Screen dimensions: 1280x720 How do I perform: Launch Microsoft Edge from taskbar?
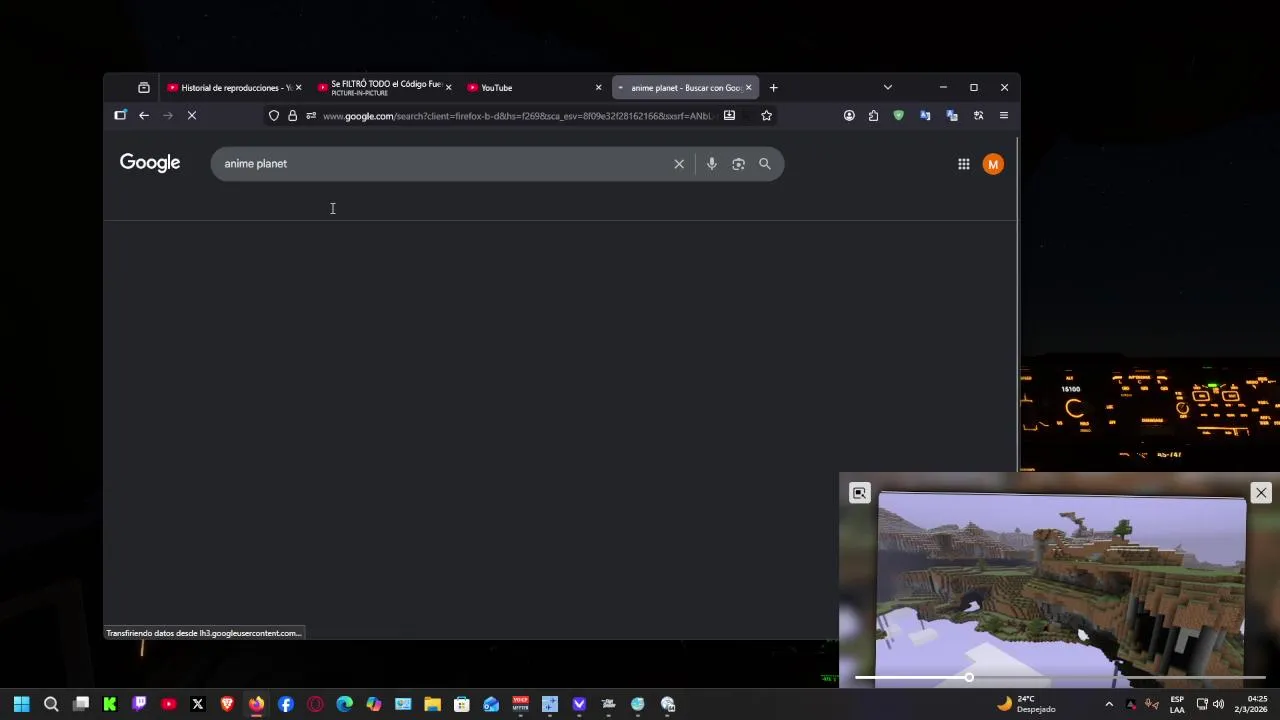click(344, 704)
